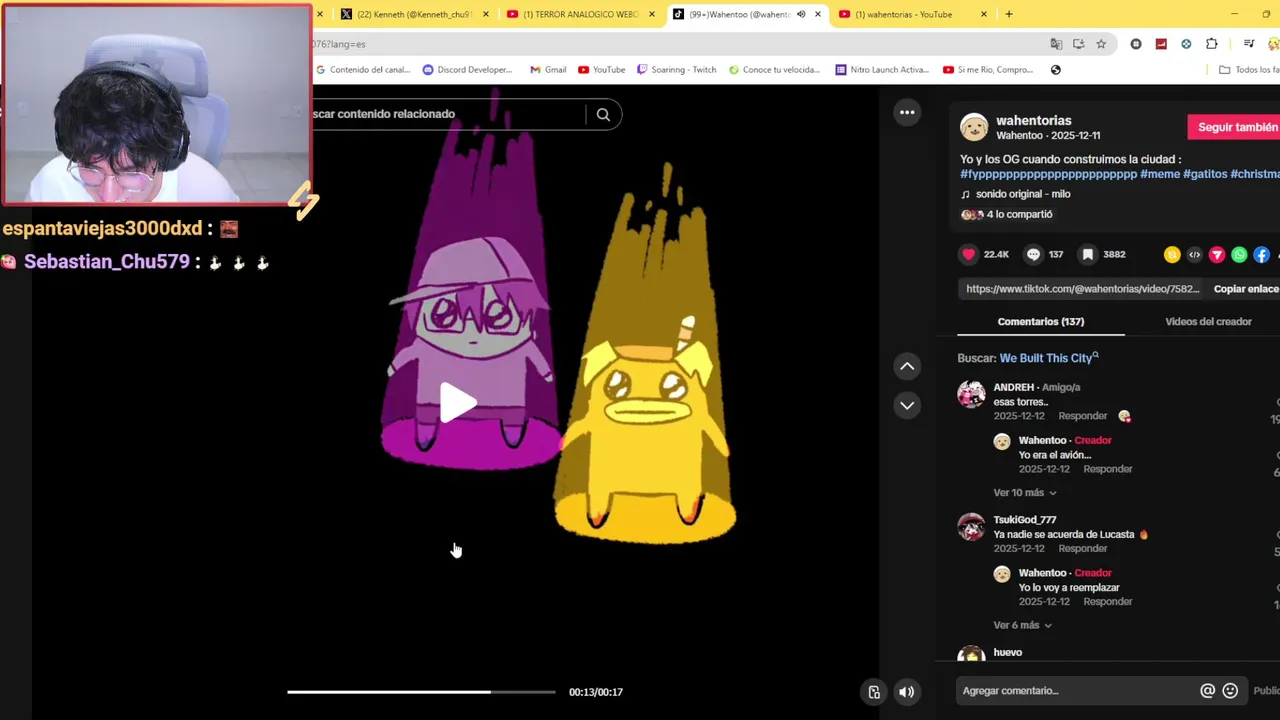Open the wahentorias profile name
Viewport: 1280px width, 720px height.
[1033, 121]
